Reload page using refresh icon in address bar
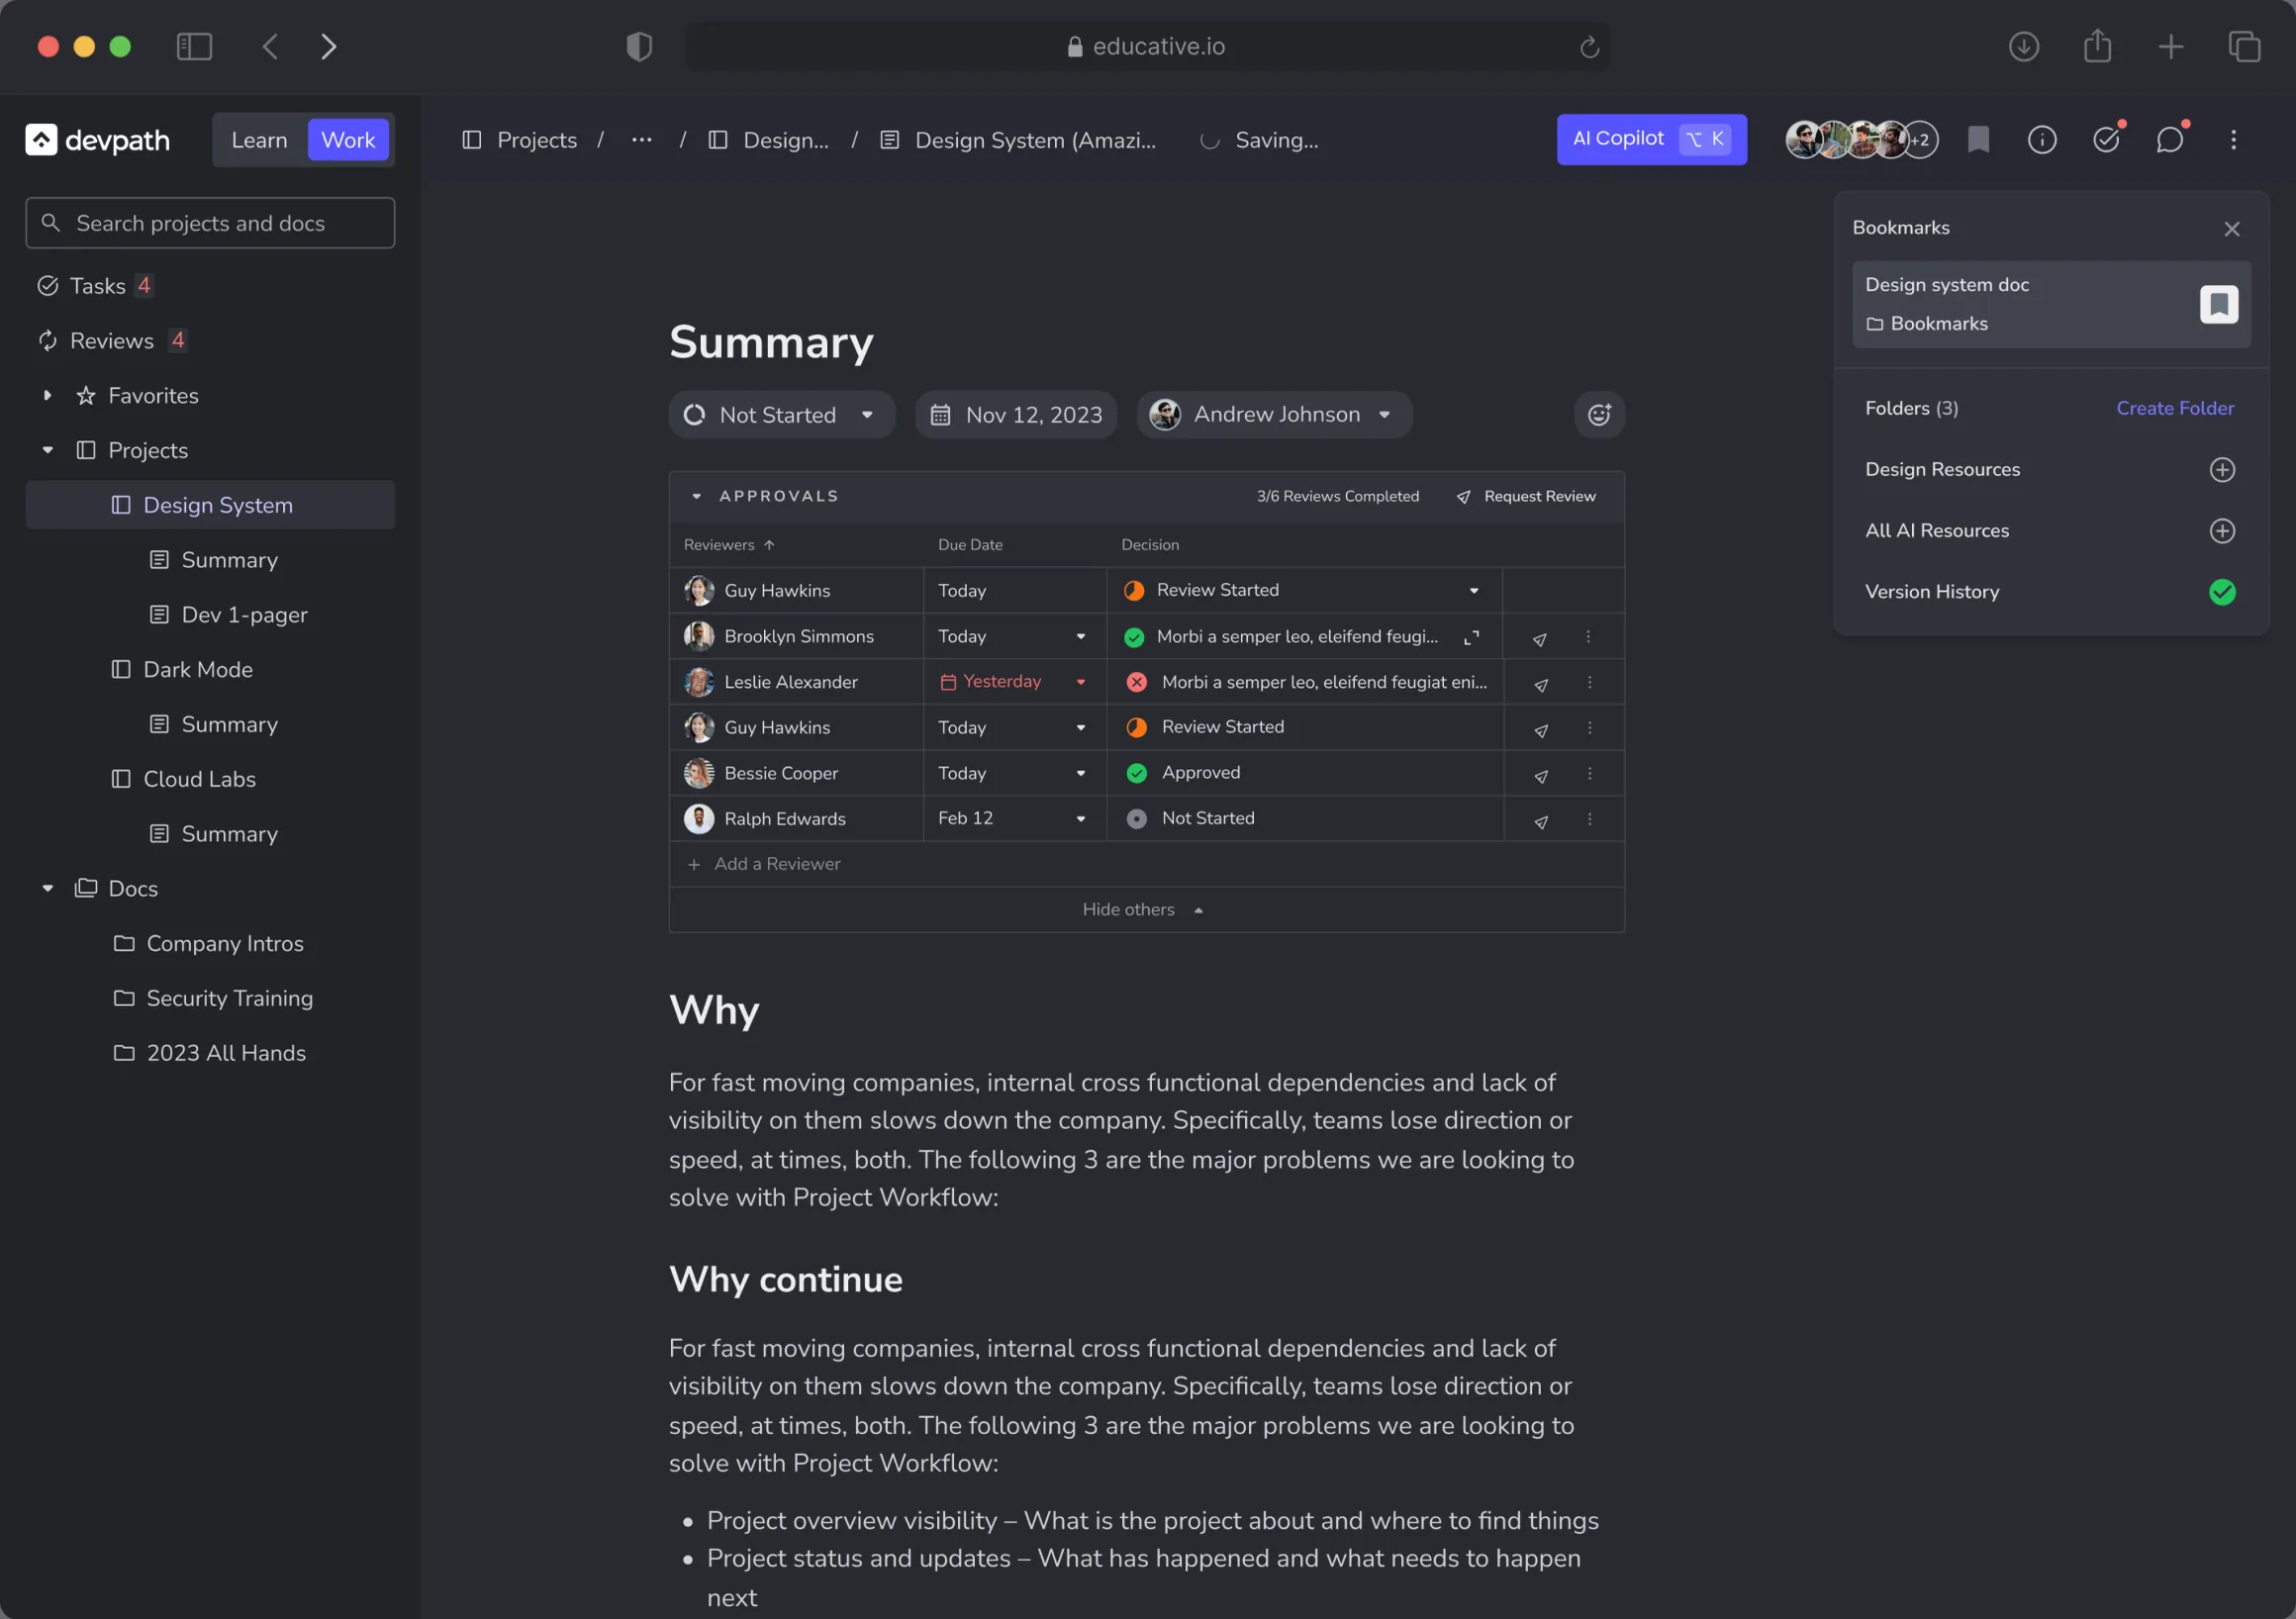Image resolution: width=2296 pixels, height=1619 pixels. coord(1589,47)
